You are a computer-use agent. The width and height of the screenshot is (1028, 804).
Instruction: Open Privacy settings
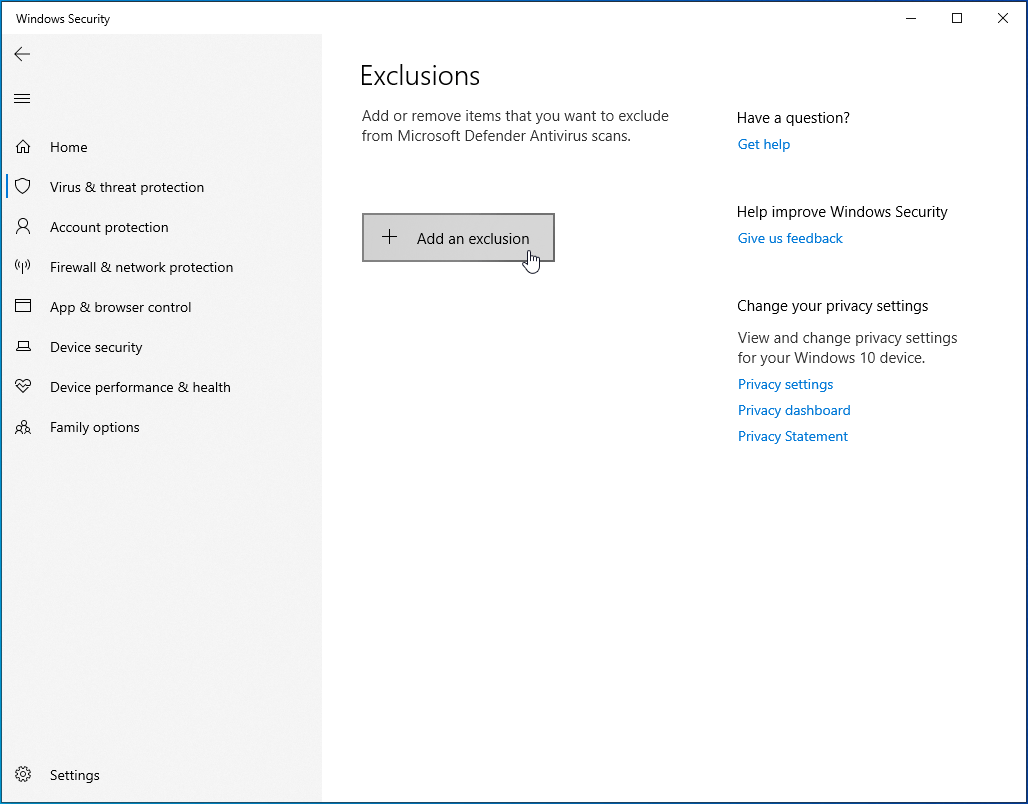785,384
